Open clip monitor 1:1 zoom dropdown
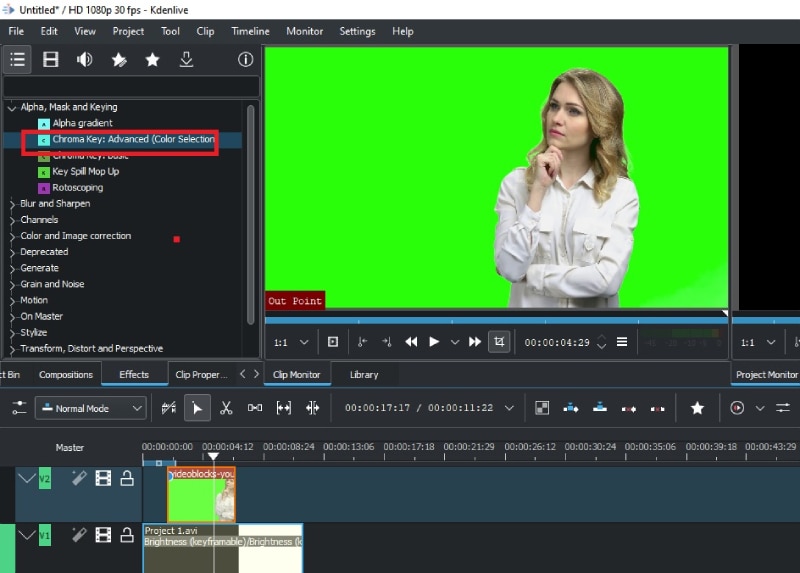 click(291, 342)
